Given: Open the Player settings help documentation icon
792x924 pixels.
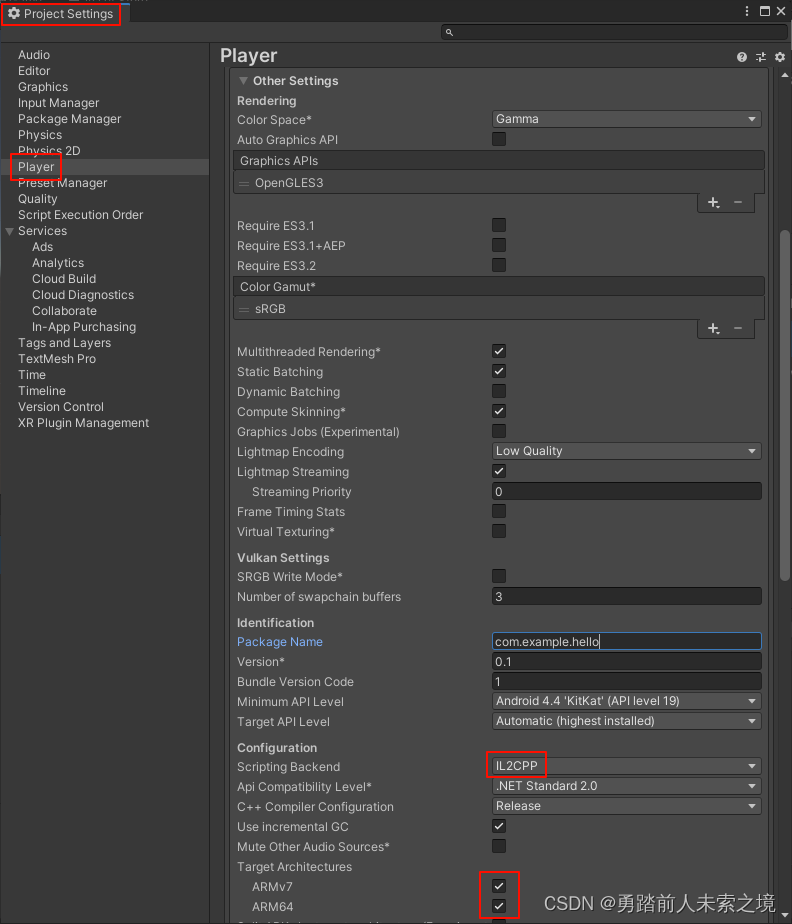Looking at the screenshot, I should (740, 57).
